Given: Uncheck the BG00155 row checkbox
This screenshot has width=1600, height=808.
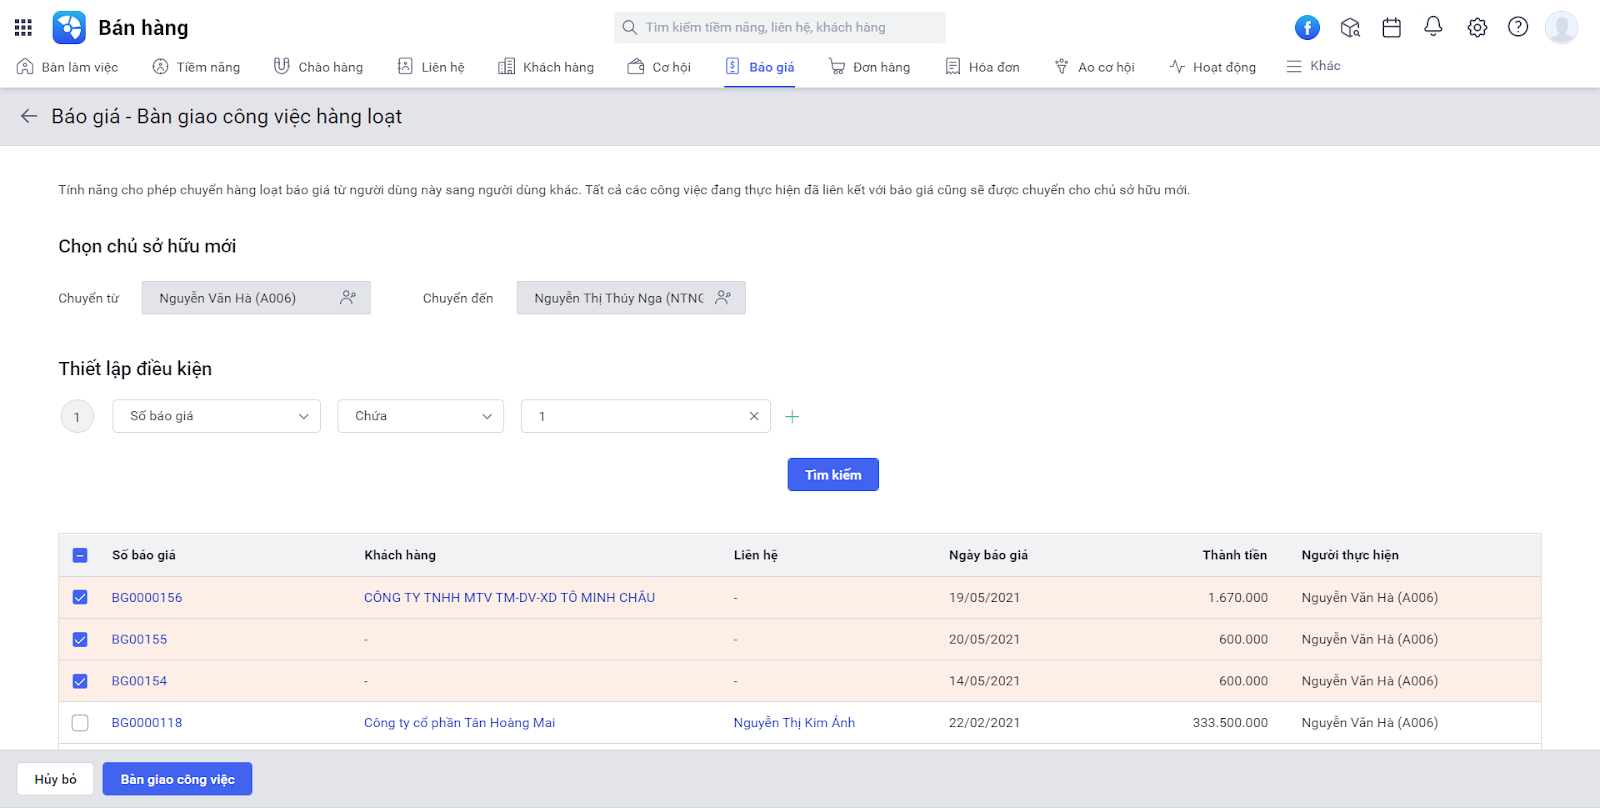Looking at the screenshot, I should click(80, 640).
